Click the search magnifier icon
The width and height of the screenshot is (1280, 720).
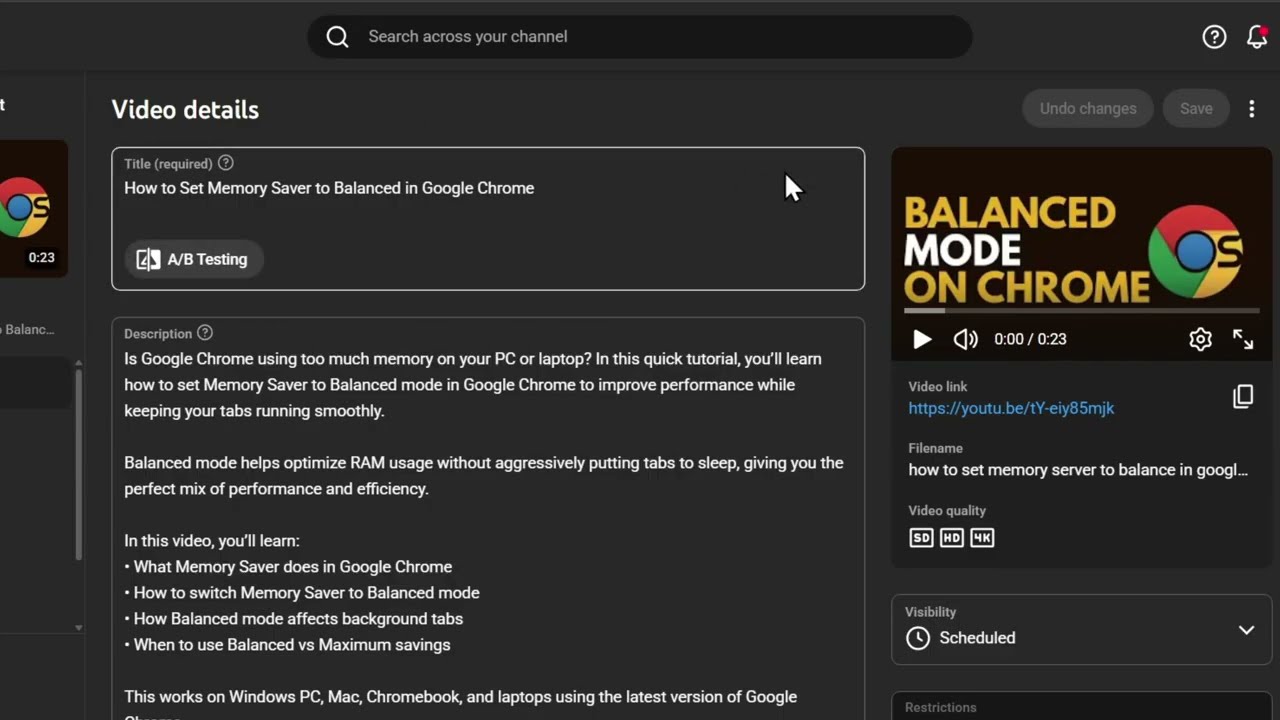pos(338,37)
